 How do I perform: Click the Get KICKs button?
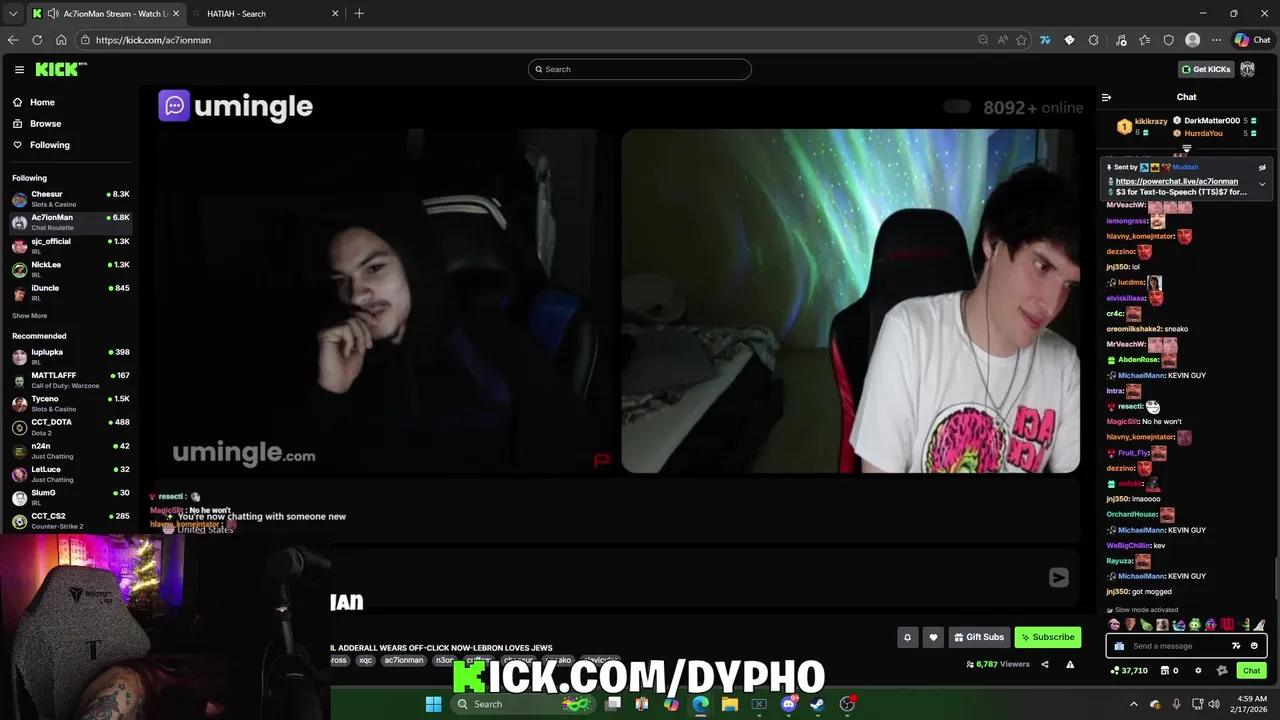click(1206, 69)
